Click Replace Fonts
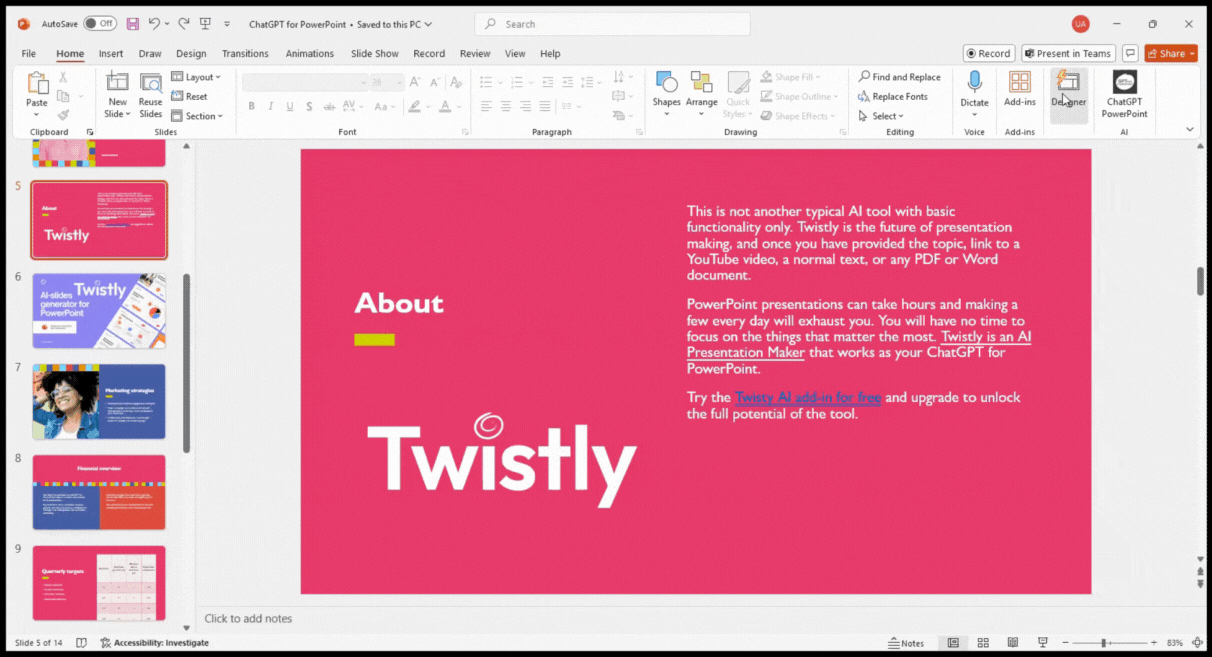Image resolution: width=1212 pixels, height=657 pixels. [x=893, y=97]
